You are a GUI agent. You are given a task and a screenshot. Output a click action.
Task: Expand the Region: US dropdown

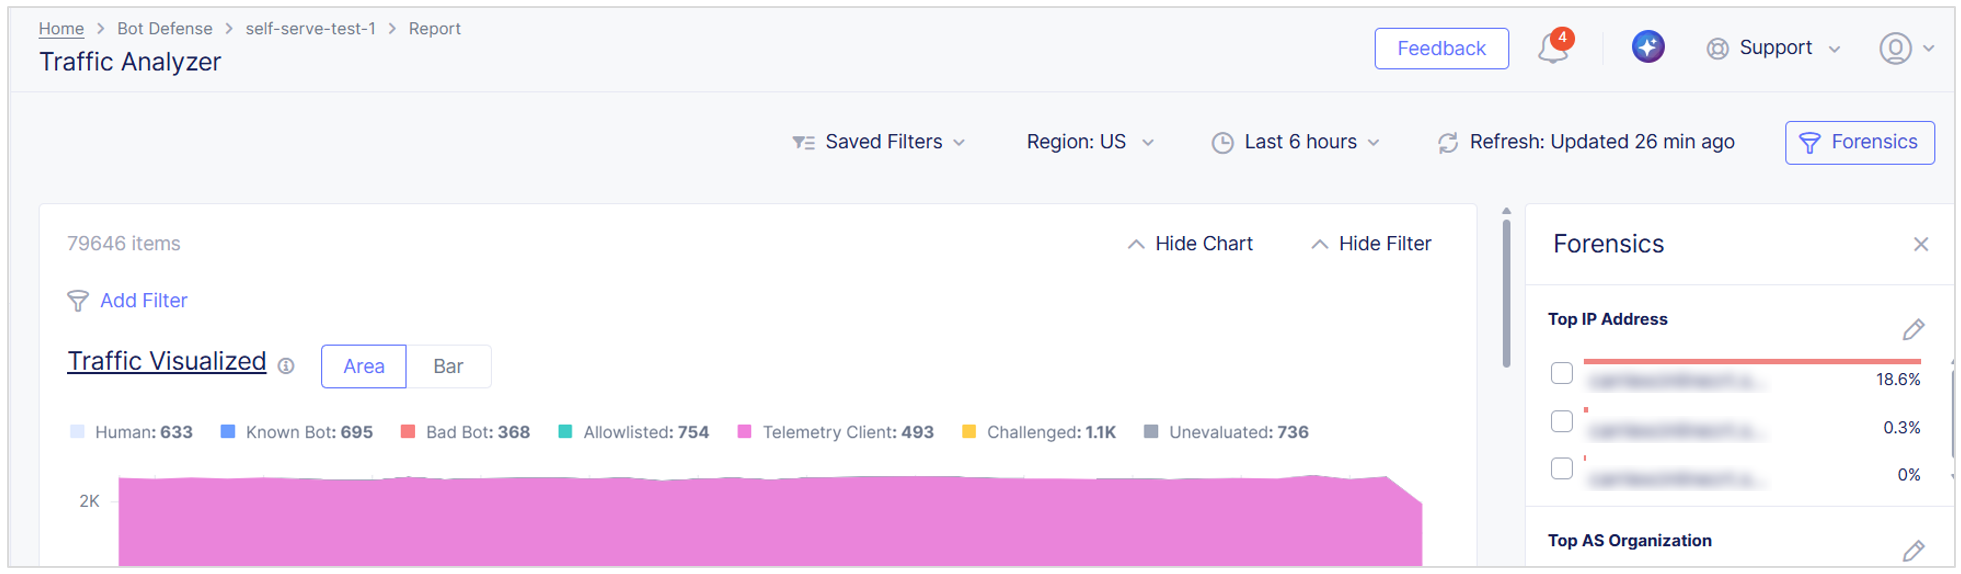(1090, 142)
